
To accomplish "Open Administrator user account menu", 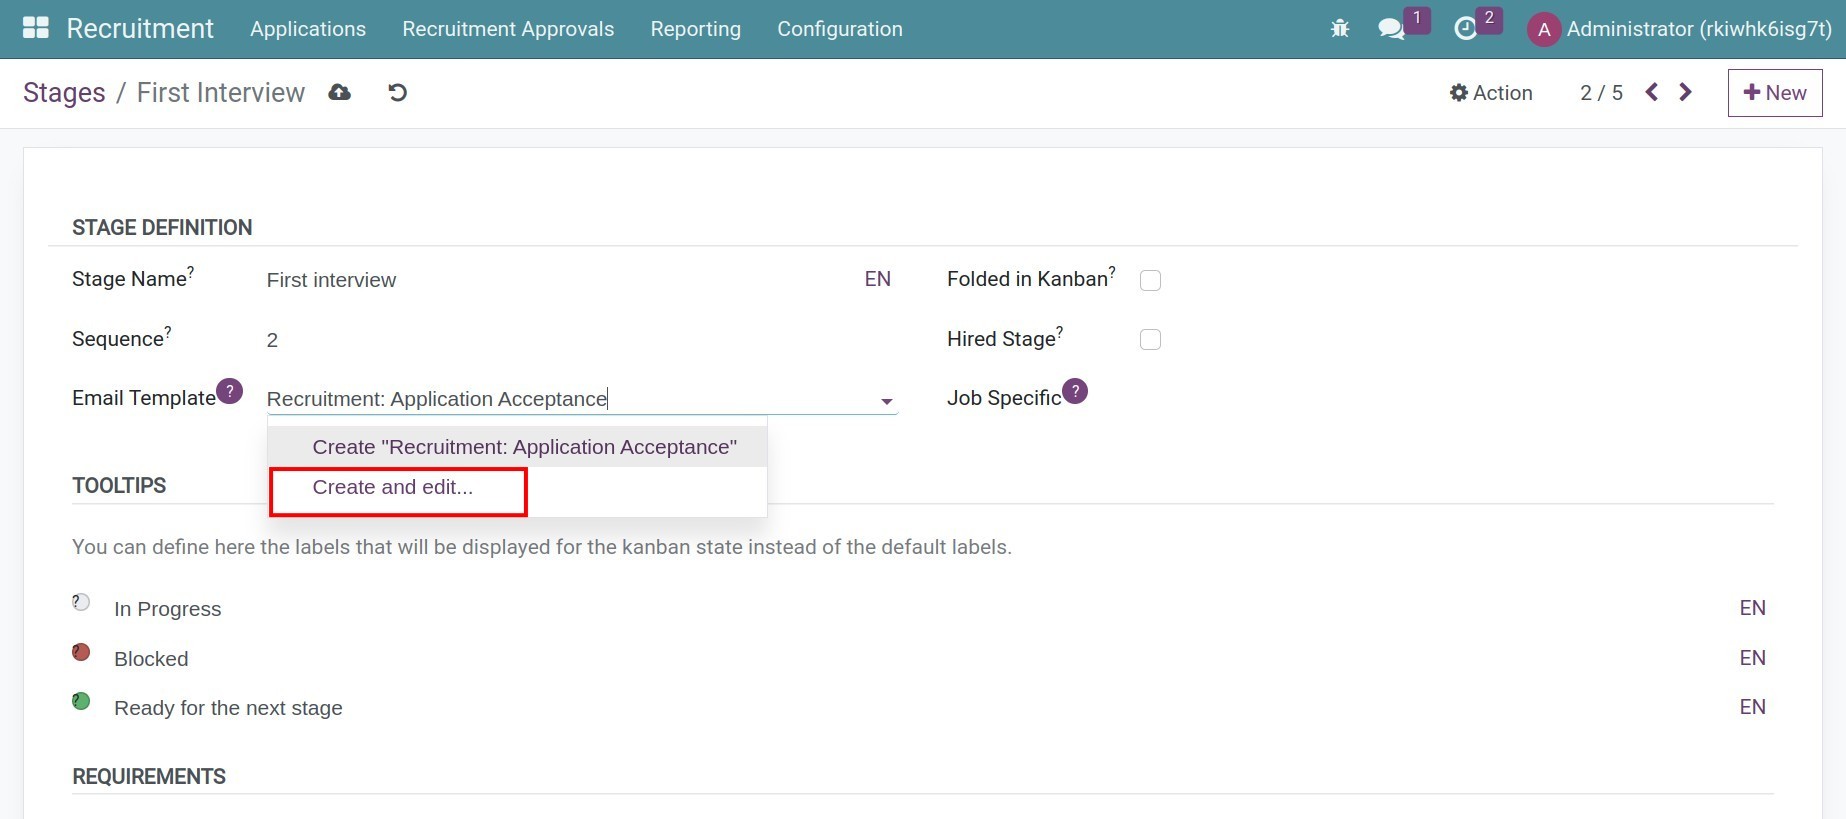I will click(x=1680, y=29).
